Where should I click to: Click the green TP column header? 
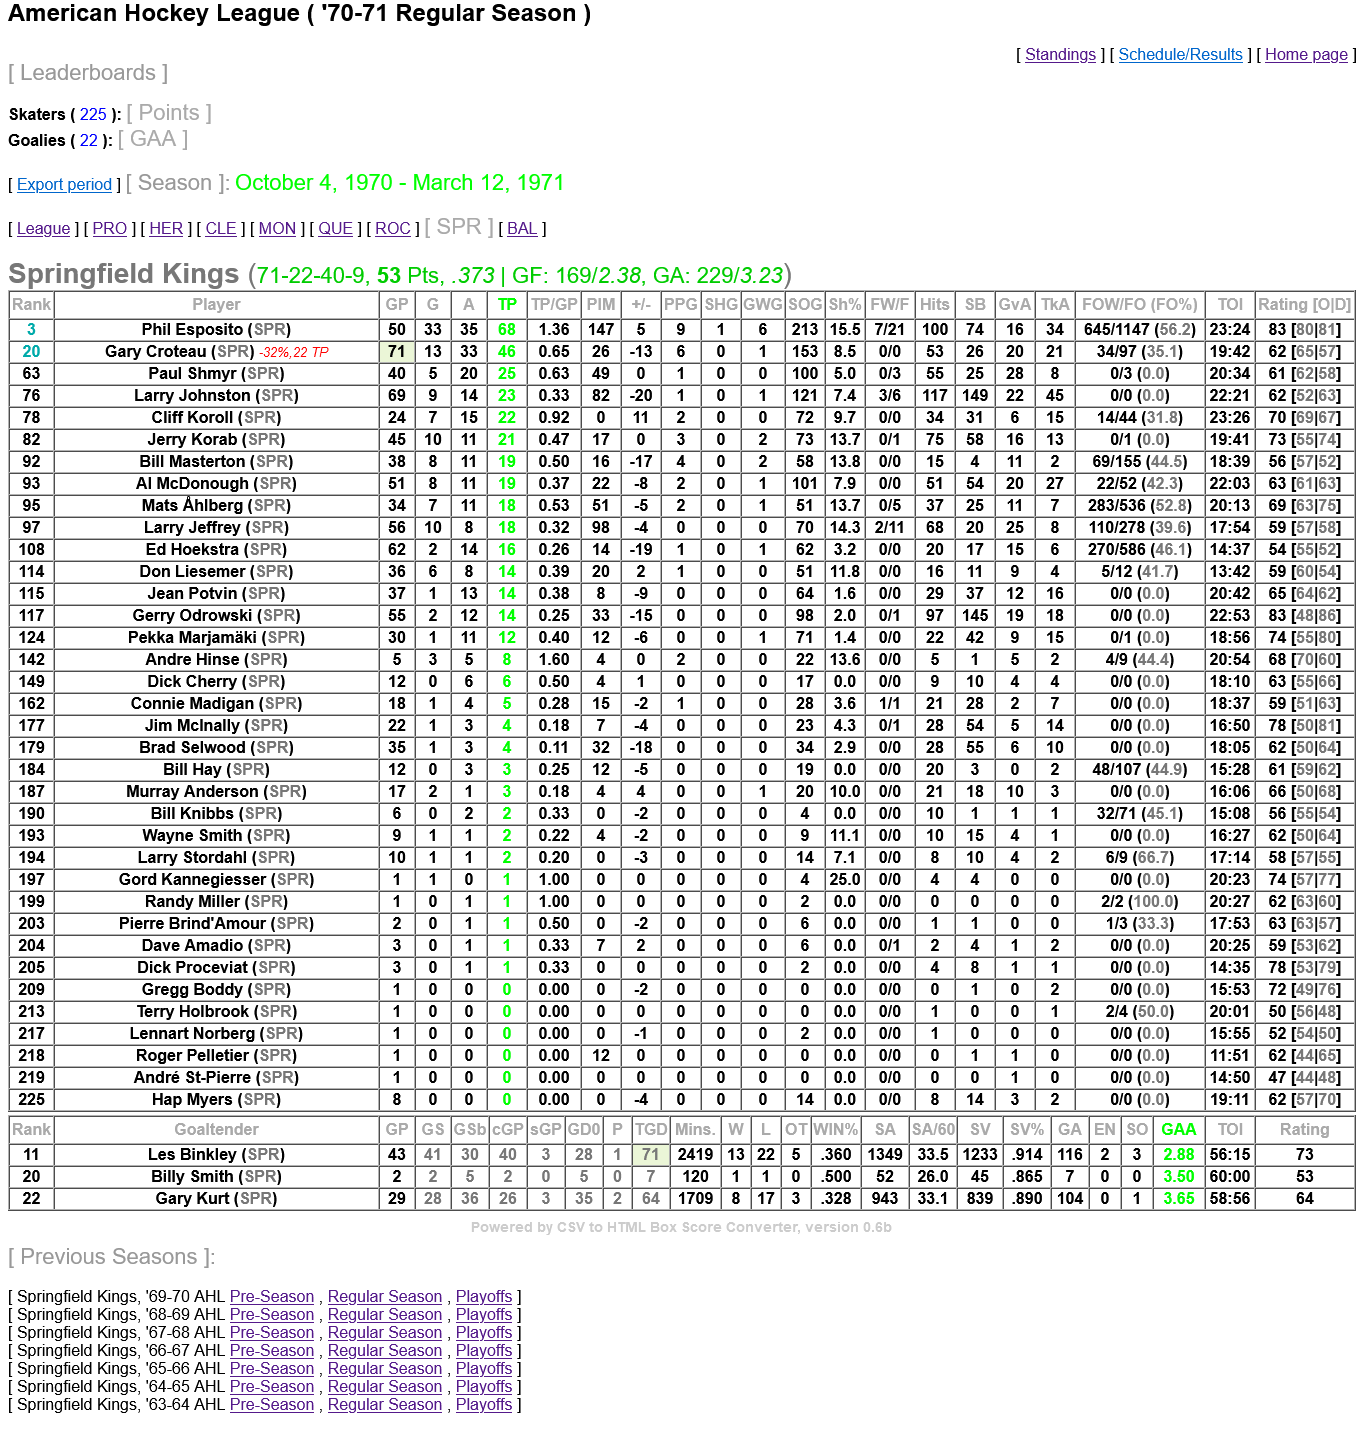[x=507, y=305]
